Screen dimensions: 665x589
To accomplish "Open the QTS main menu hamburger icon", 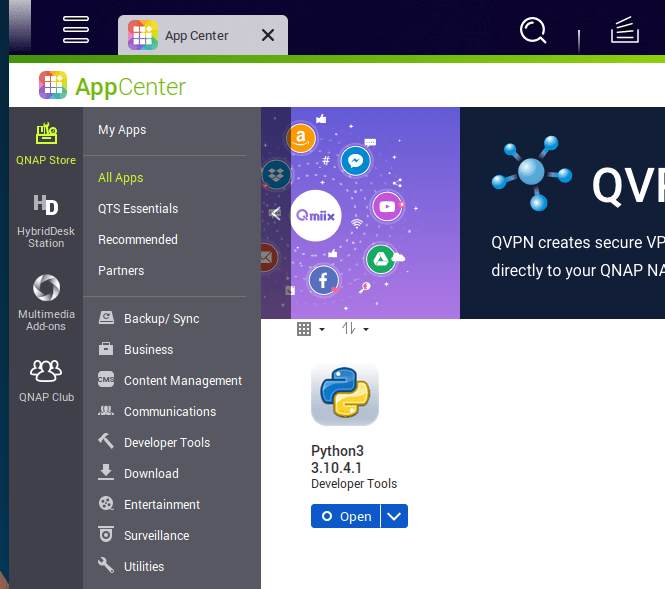I will point(76,30).
